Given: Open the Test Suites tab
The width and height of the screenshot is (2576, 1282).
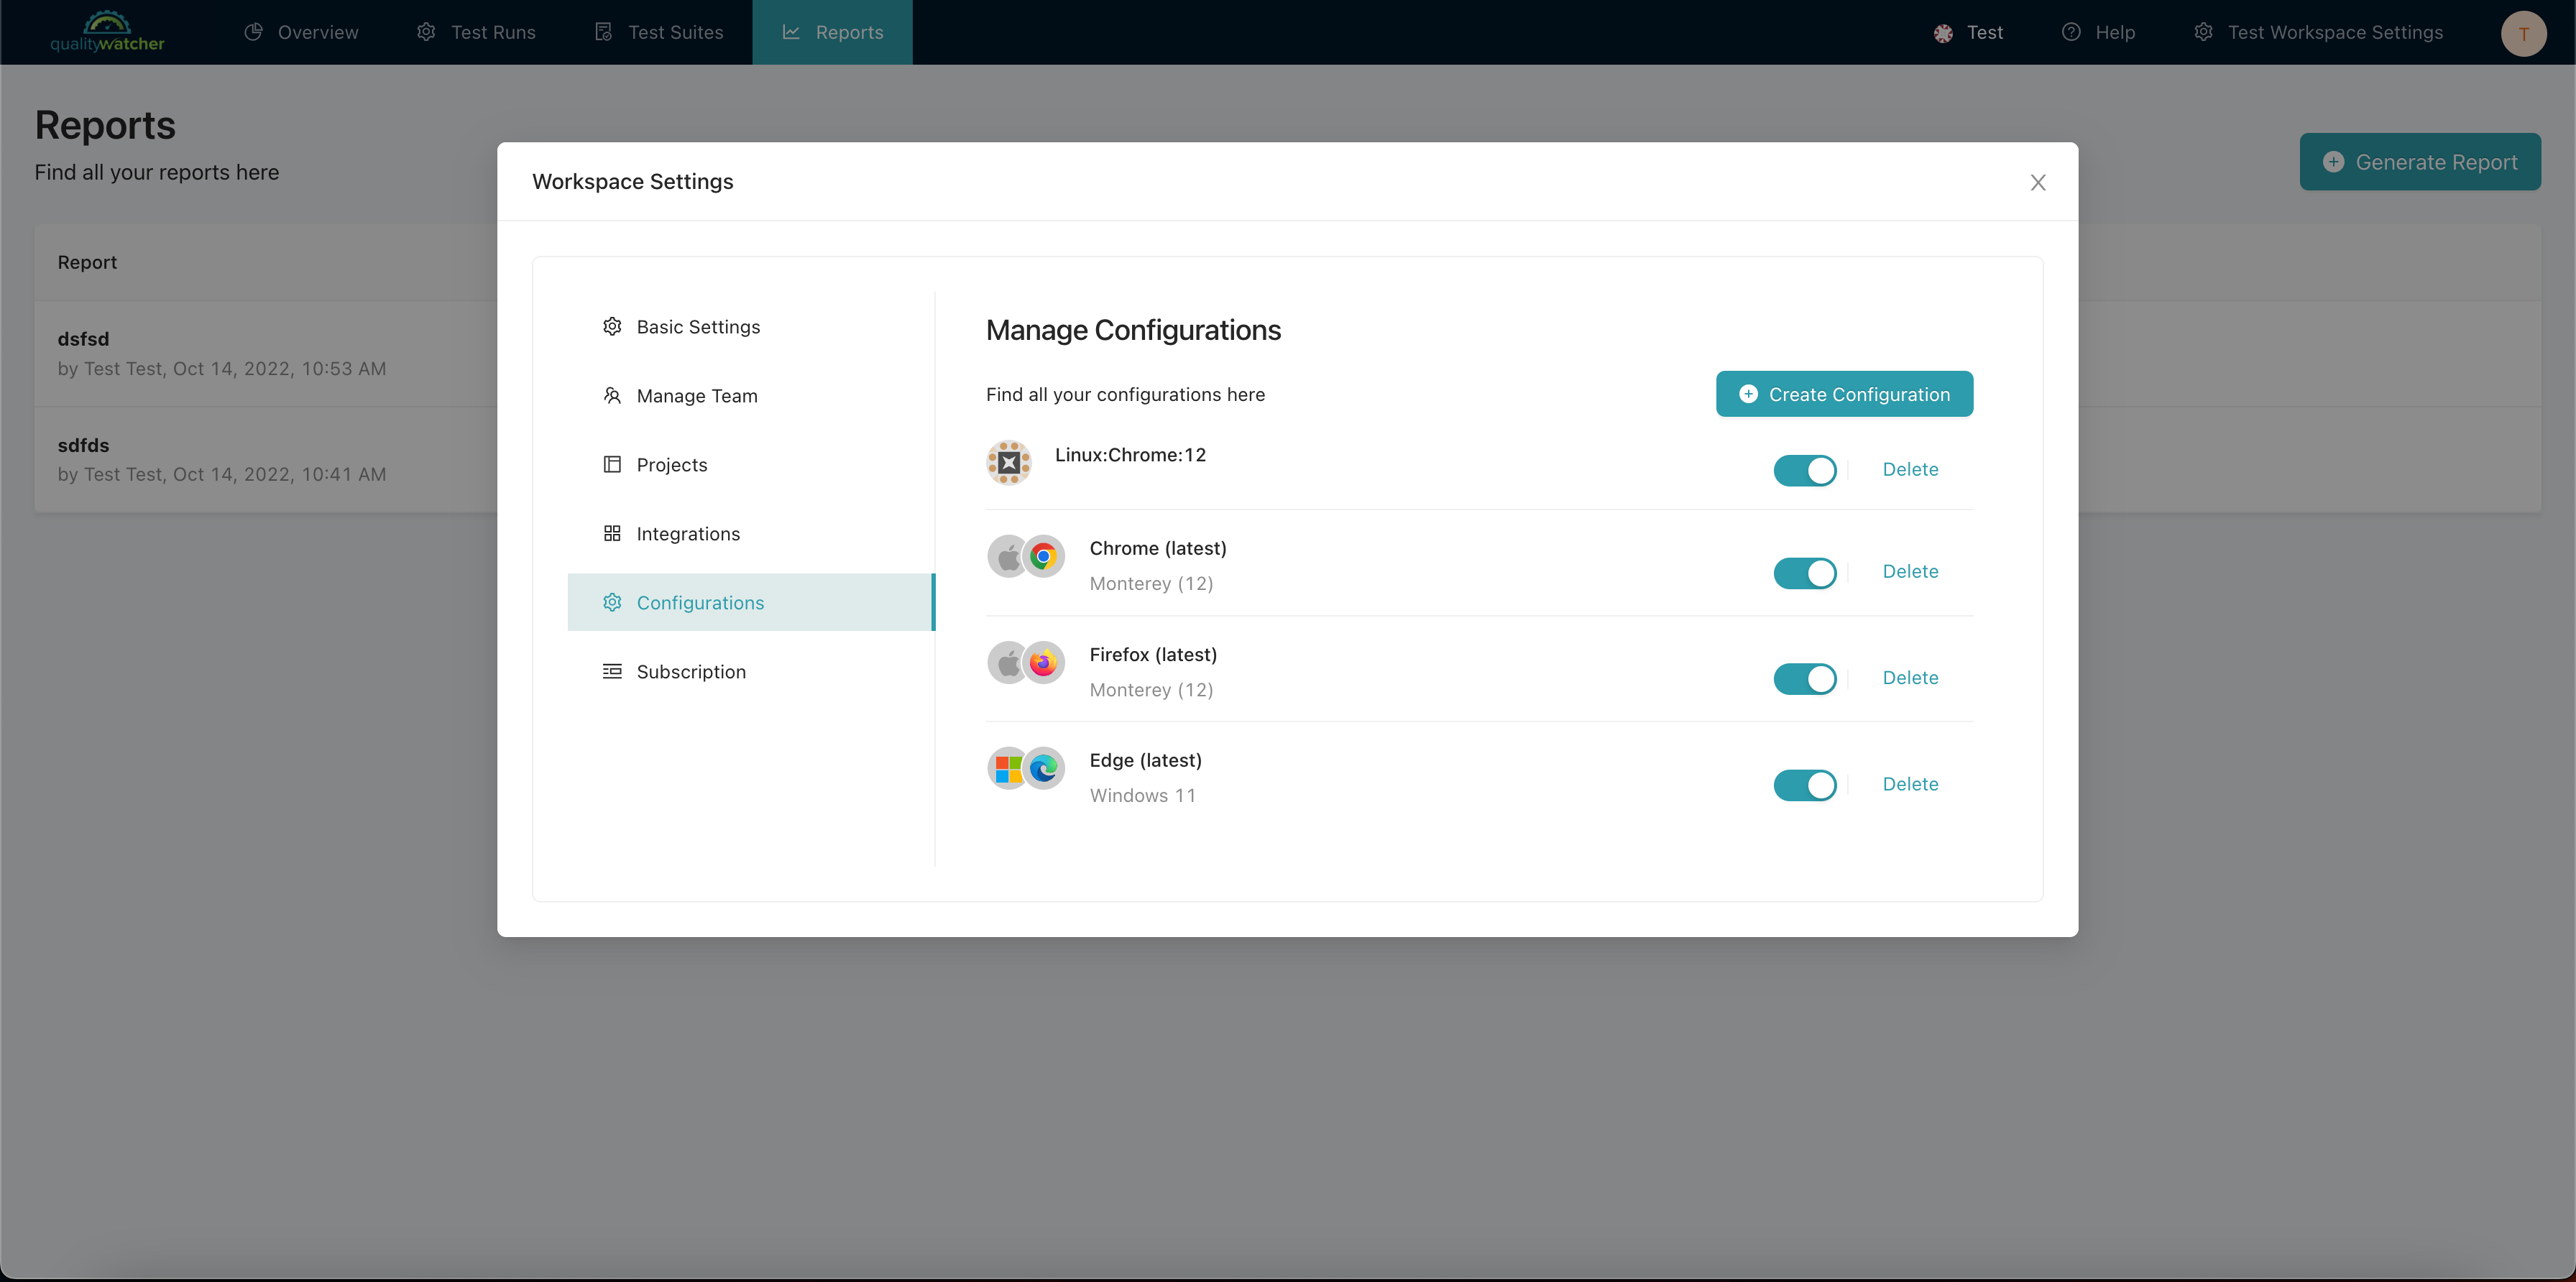Looking at the screenshot, I should [658, 32].
